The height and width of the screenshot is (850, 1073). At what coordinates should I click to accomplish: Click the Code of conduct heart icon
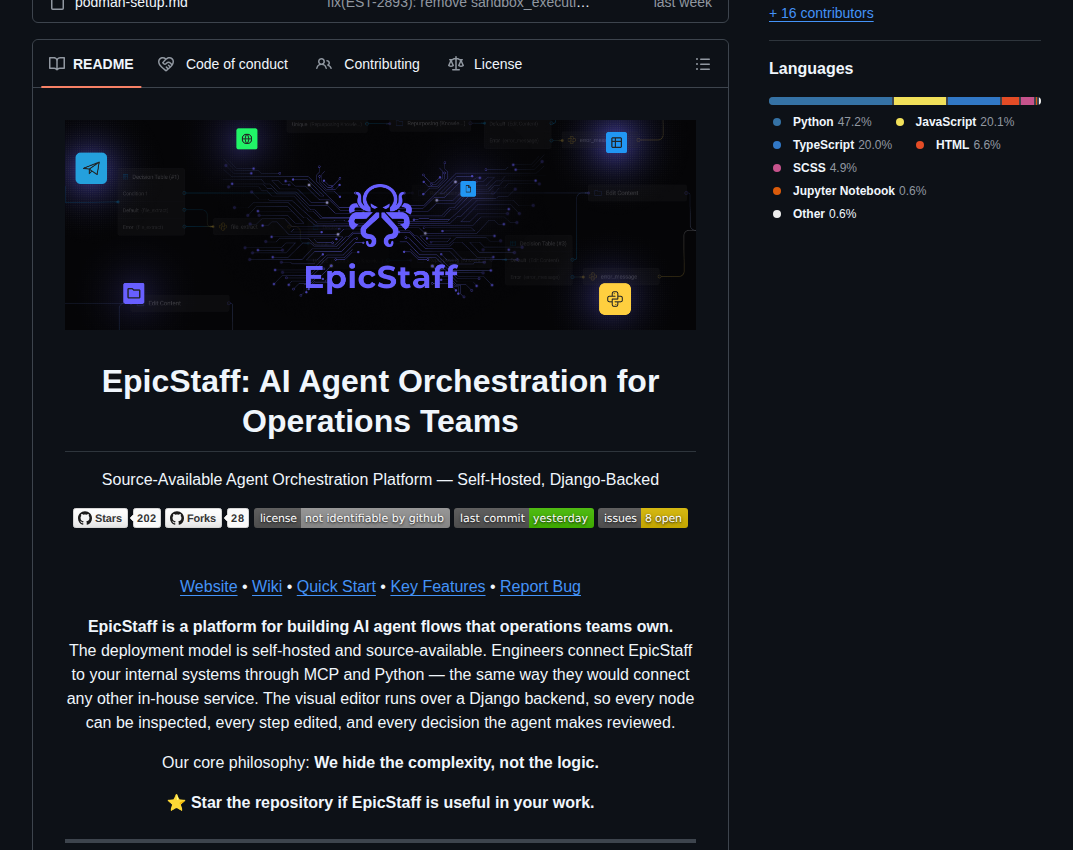click(166, 64)
